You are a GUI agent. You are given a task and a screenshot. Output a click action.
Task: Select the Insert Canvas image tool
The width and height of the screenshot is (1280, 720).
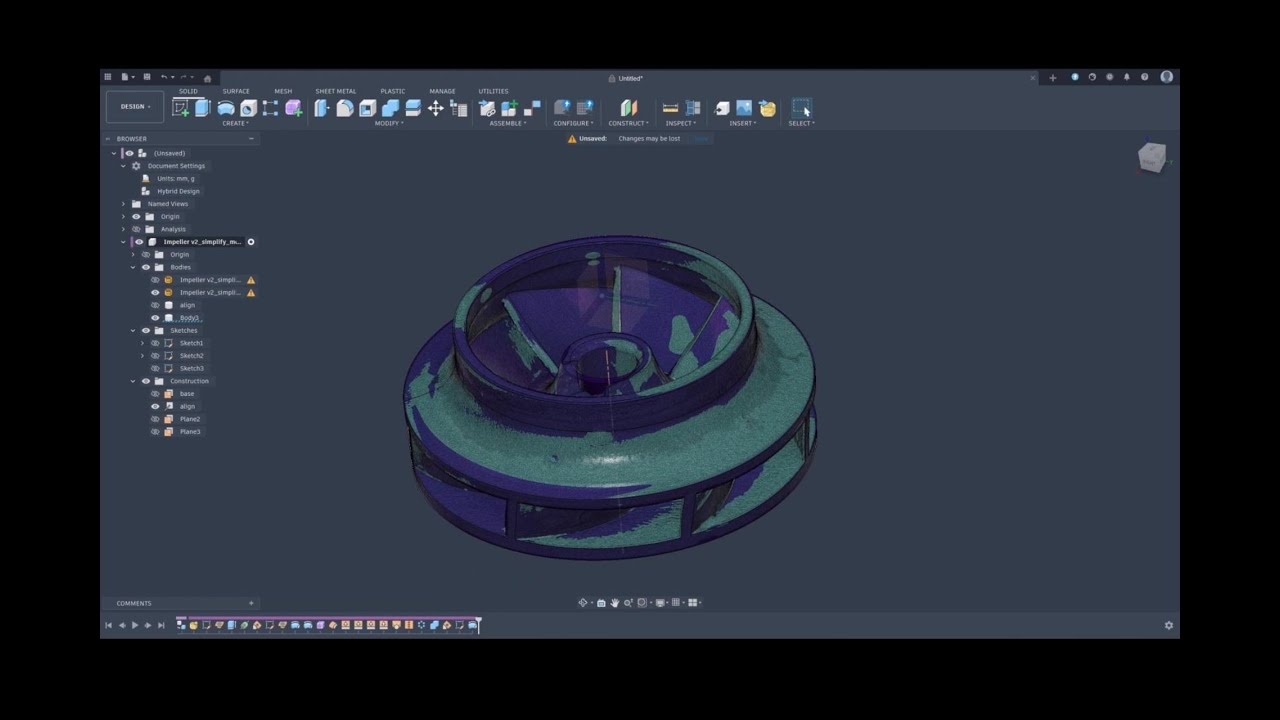[744, 108]
